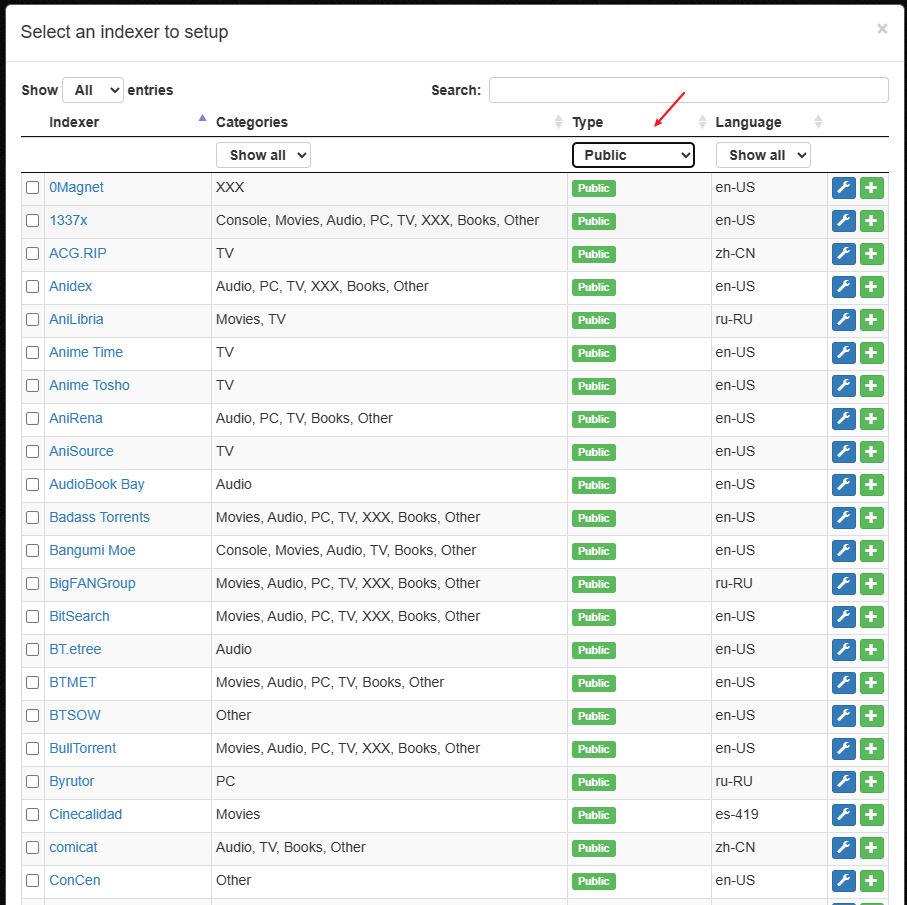Screen dimensions: 907x905
Task: Check the Cinecalidad checkbox
Action: click(x=32, y=814)
